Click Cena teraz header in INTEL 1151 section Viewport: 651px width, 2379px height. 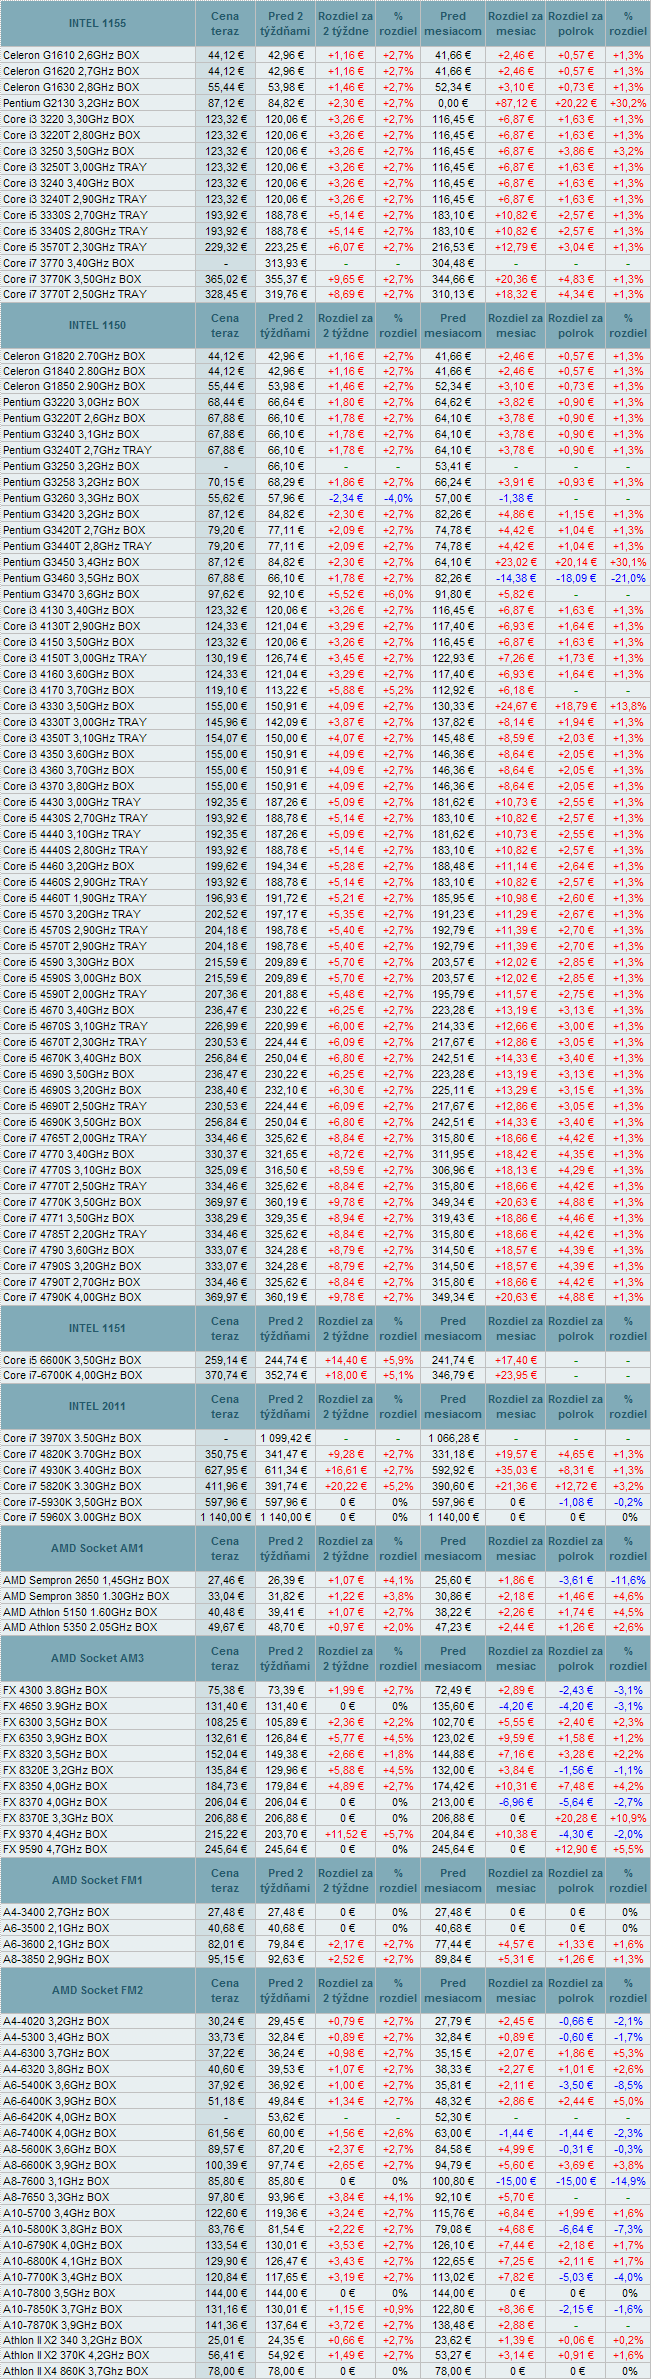[x=225, y=1328]
